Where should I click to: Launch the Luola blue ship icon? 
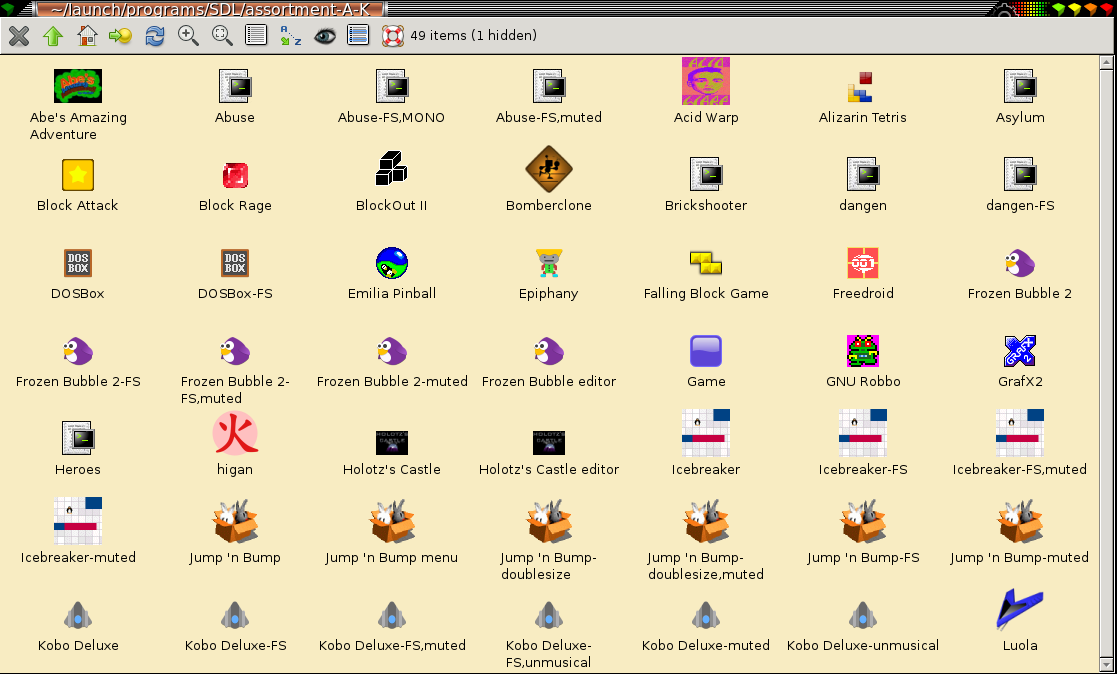point(1020,610)
